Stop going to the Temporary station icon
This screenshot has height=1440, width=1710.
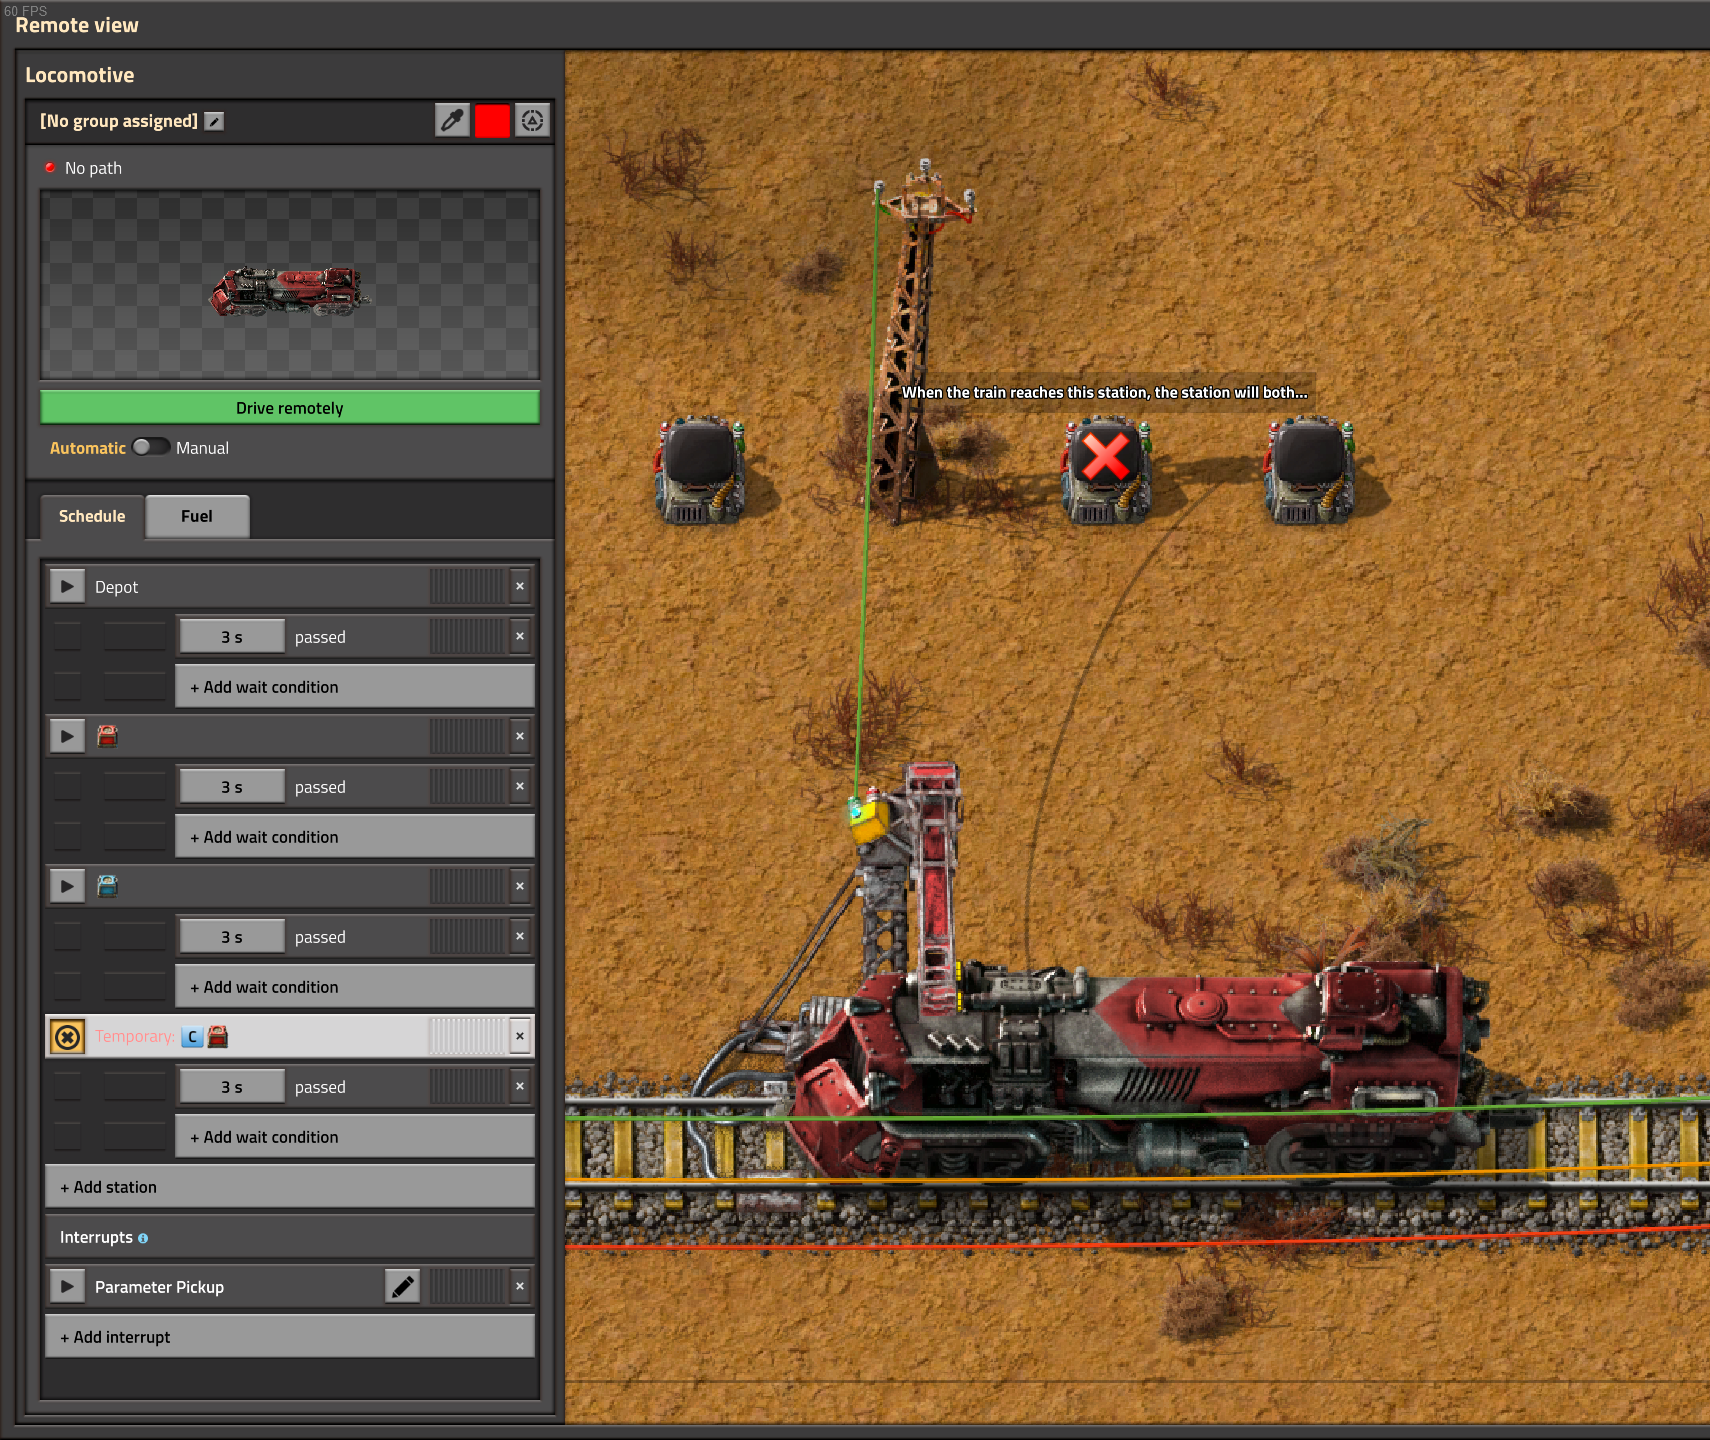(x=67, y=1037)
